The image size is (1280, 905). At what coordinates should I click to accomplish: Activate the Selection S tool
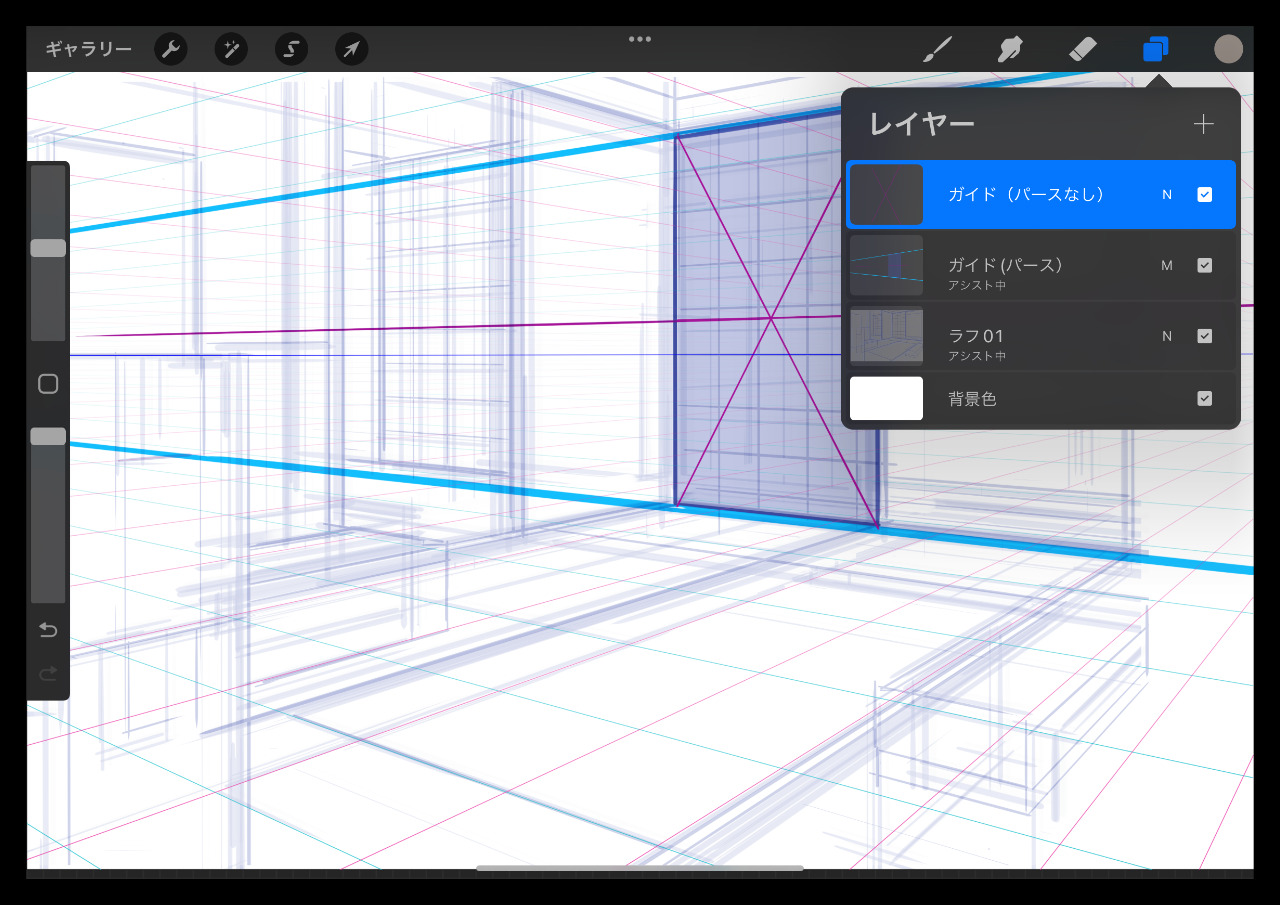pyautogui.click(x=291, y=48)
